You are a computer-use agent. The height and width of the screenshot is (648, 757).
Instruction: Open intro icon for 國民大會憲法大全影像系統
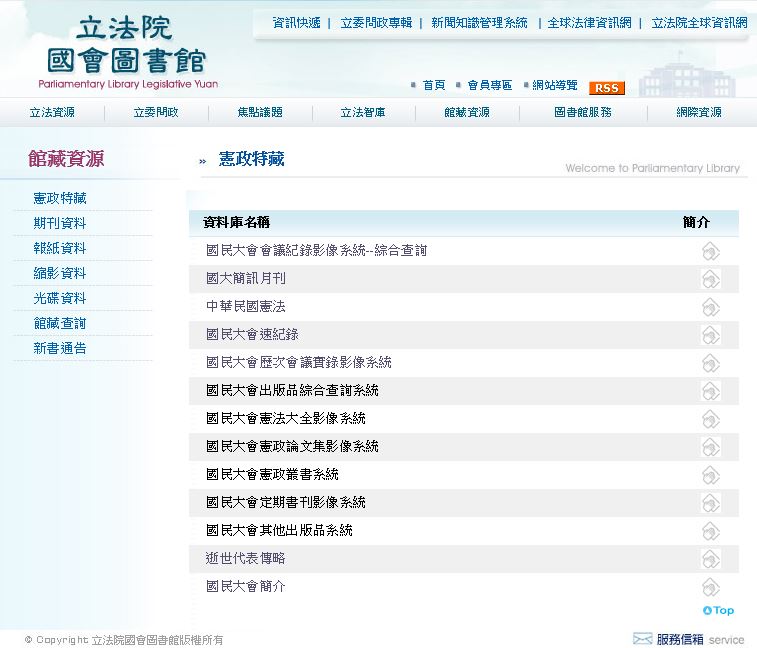[711, 419]
